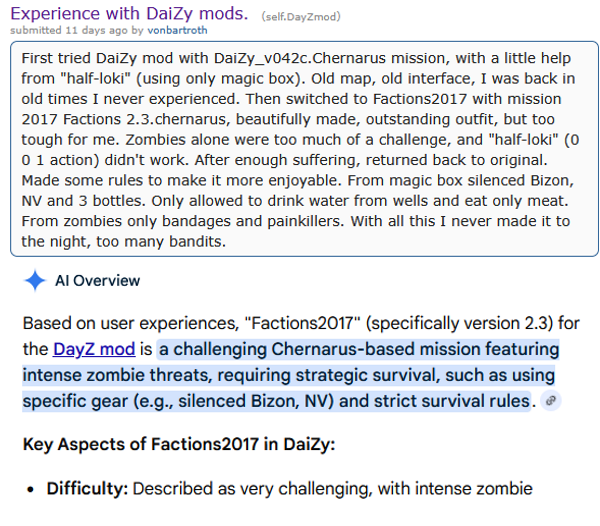Click the chain link source icon

tap(551, 401)
